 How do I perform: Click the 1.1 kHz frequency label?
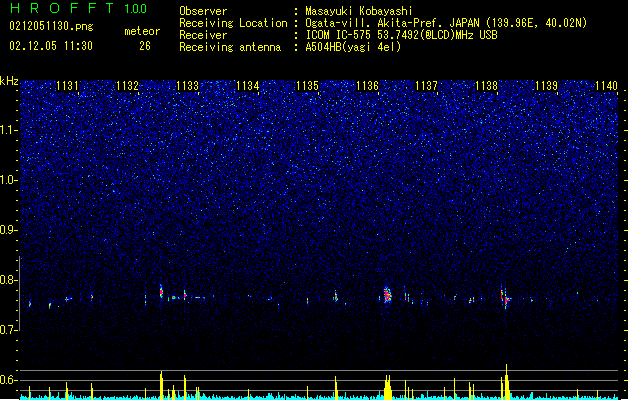tap(9, 130)
